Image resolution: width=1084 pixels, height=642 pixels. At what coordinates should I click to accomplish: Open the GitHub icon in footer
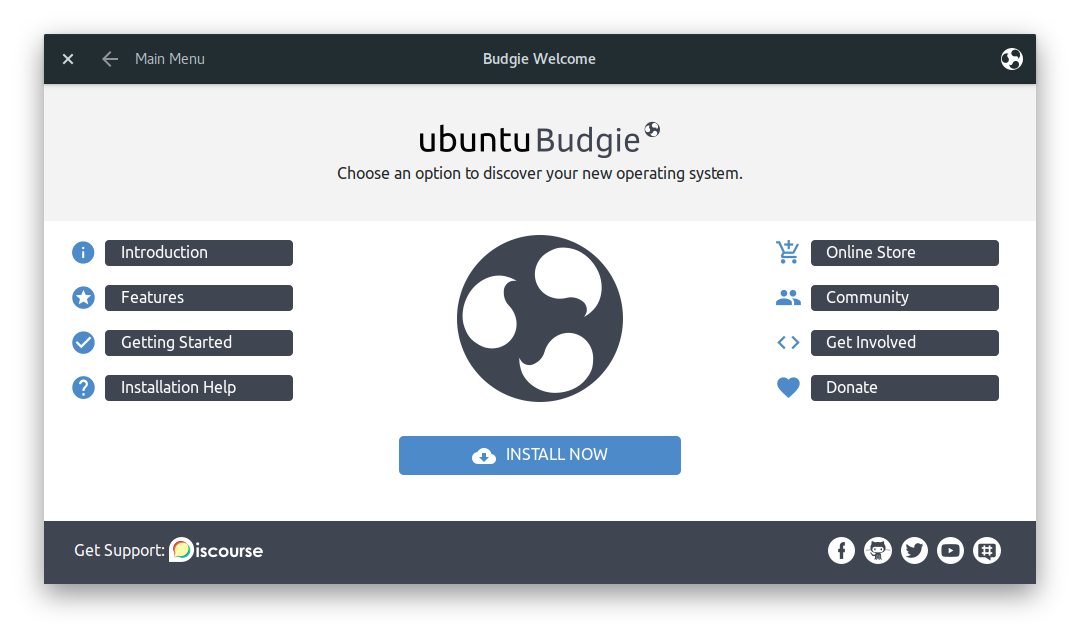click(x=878, y=551)
